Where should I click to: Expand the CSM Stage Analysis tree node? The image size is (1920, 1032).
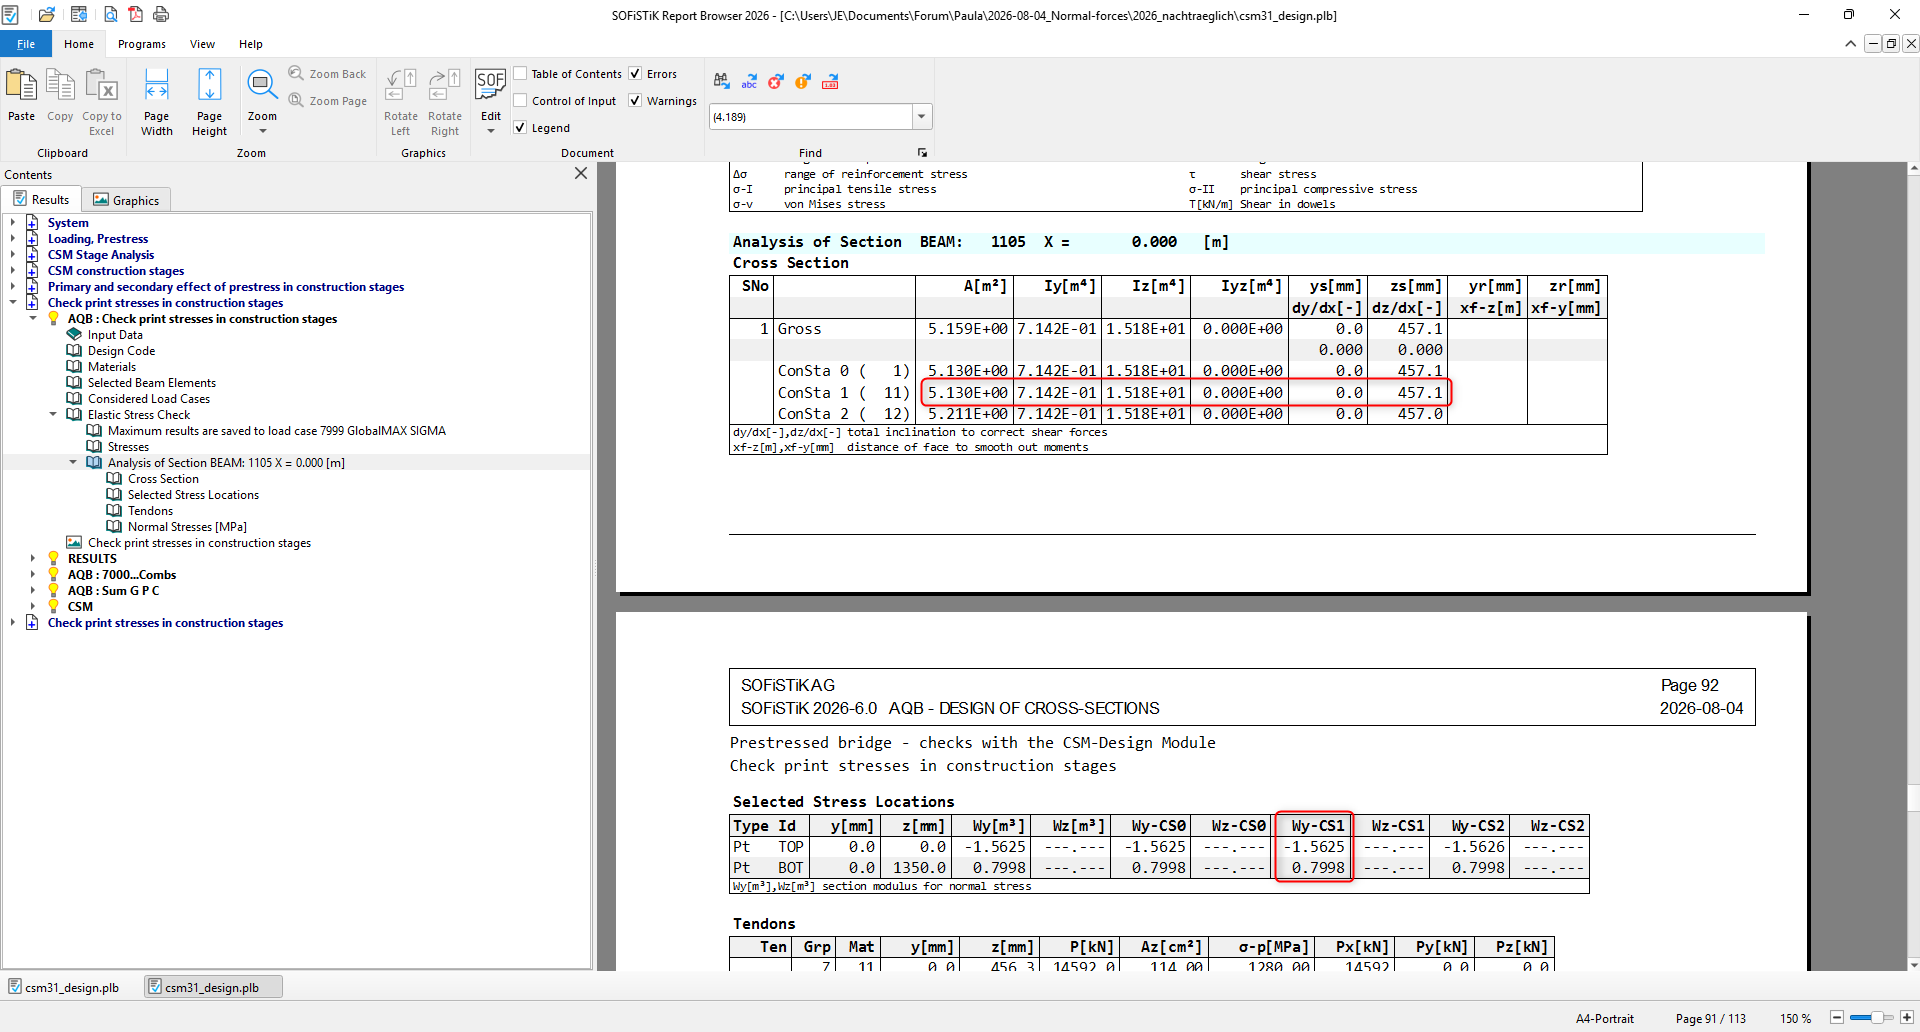[x=12, y=255]
